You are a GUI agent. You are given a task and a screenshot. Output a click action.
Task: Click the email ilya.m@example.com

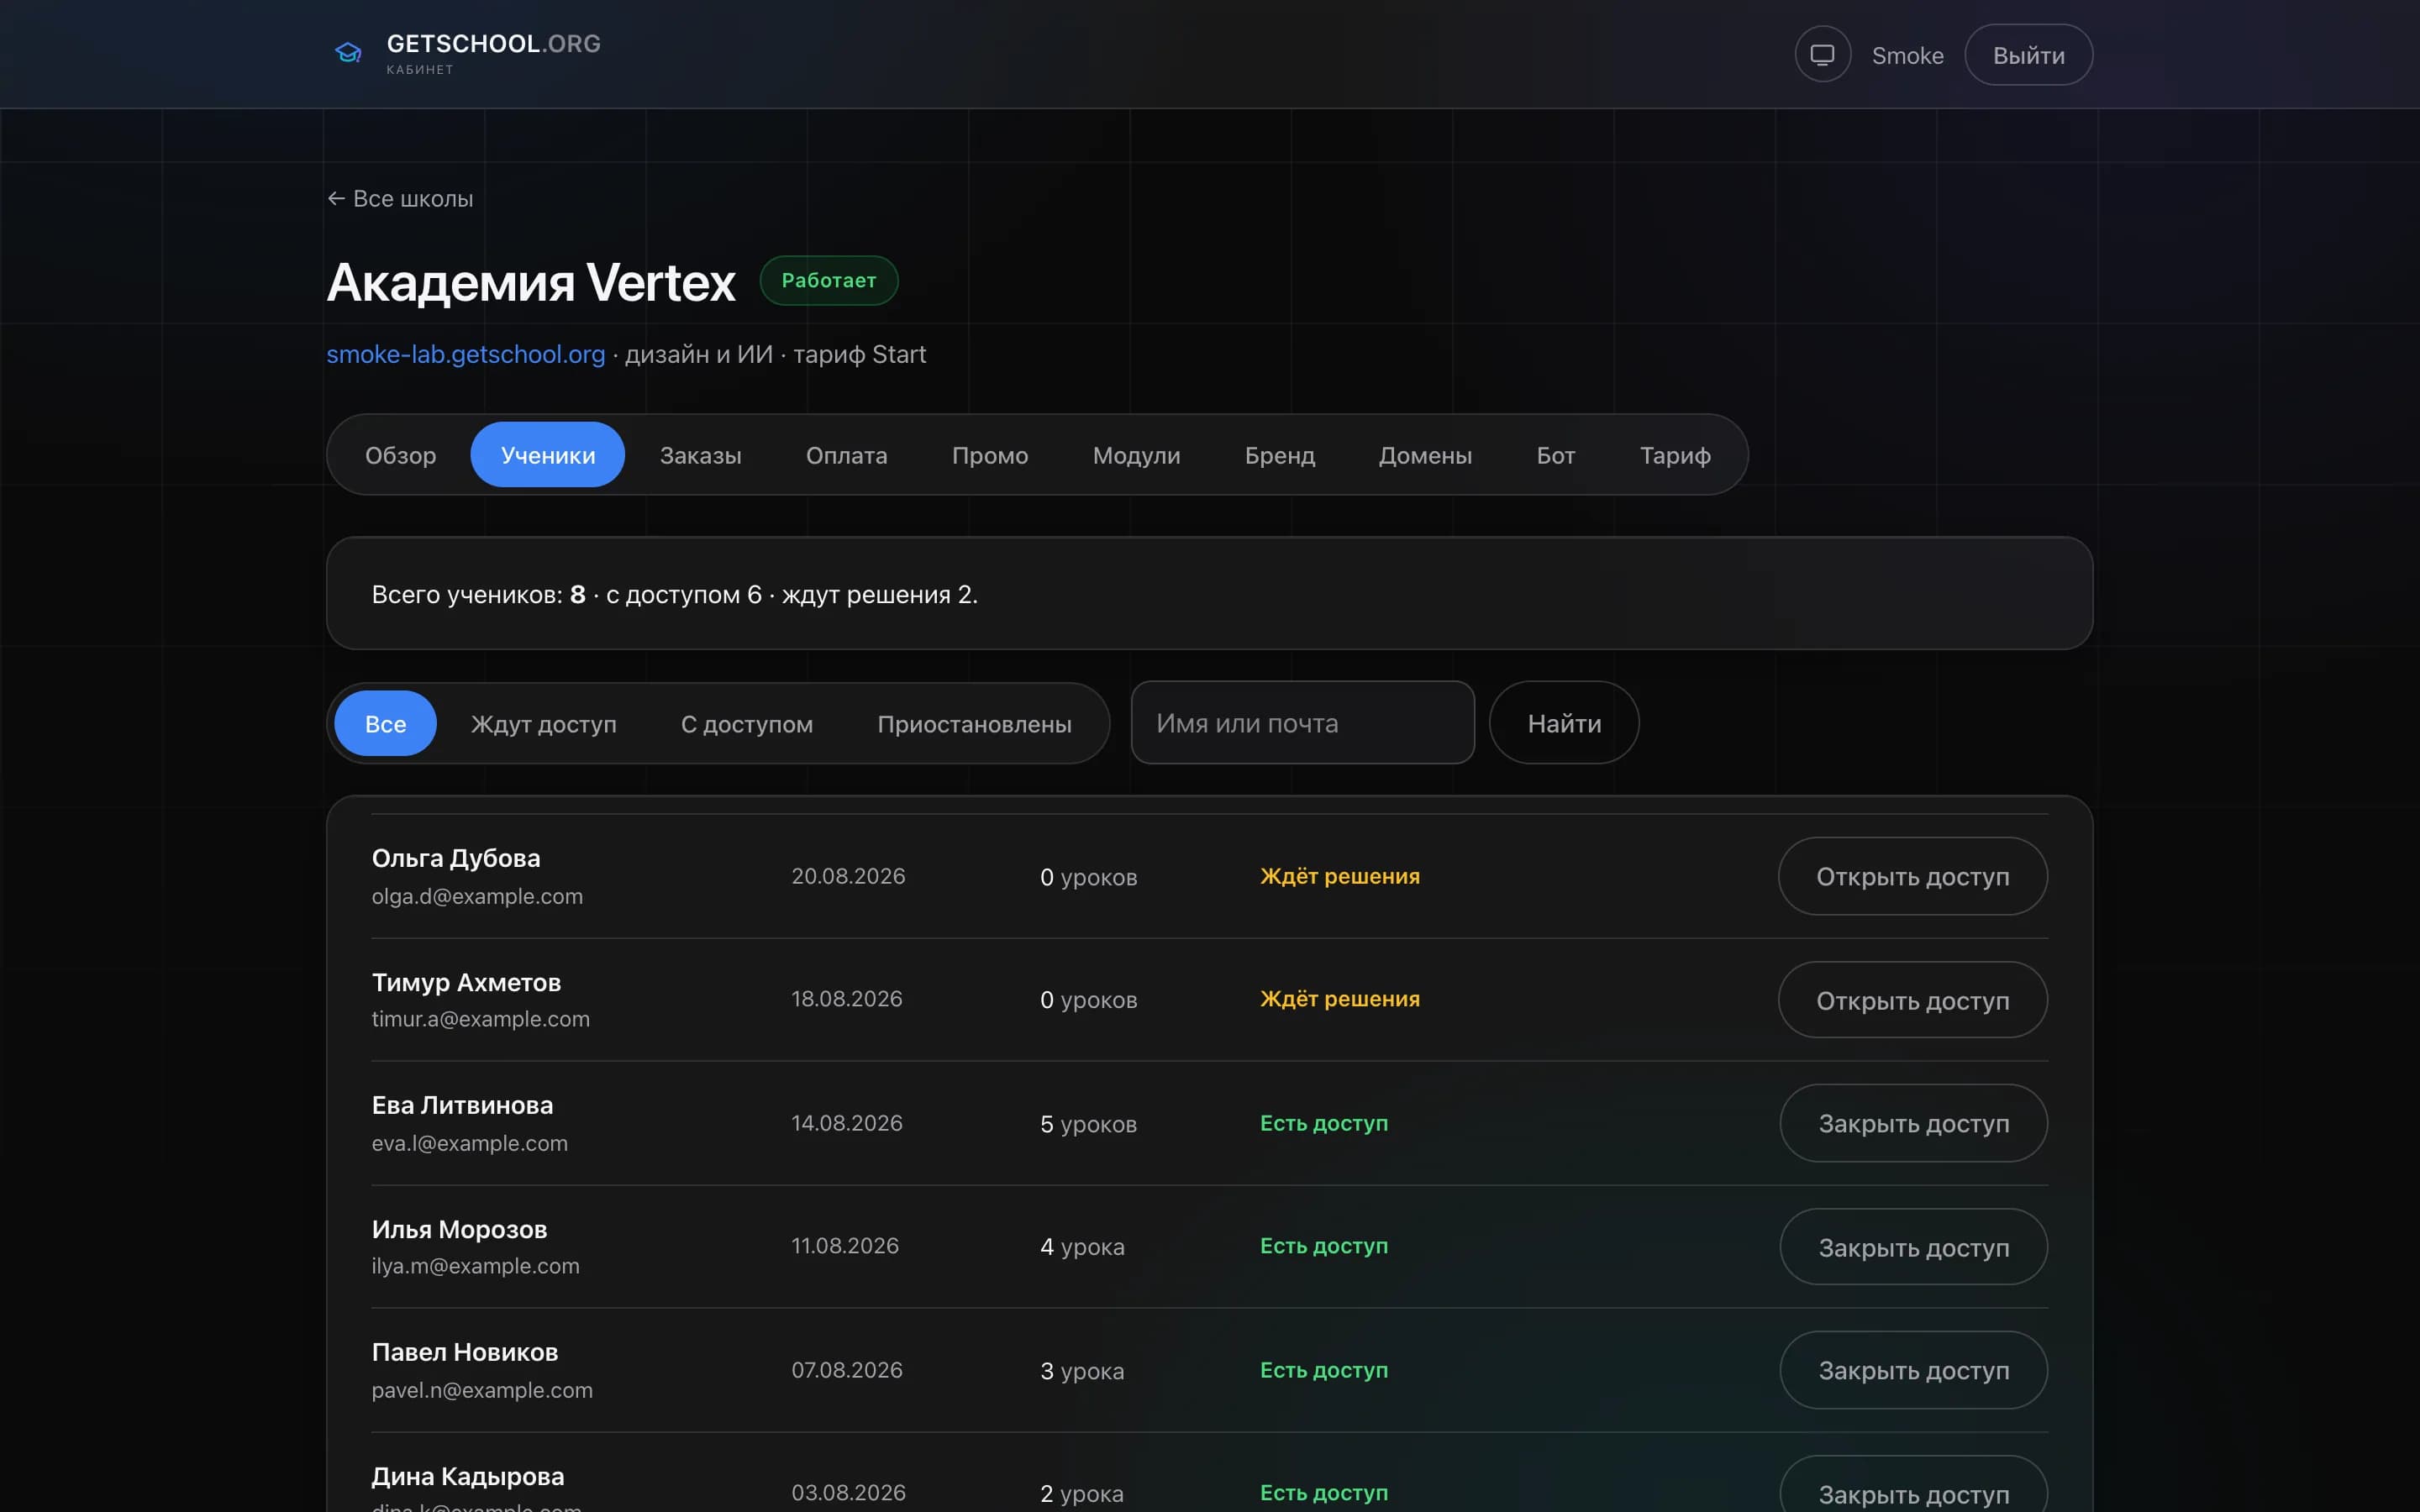point(476,1266)
